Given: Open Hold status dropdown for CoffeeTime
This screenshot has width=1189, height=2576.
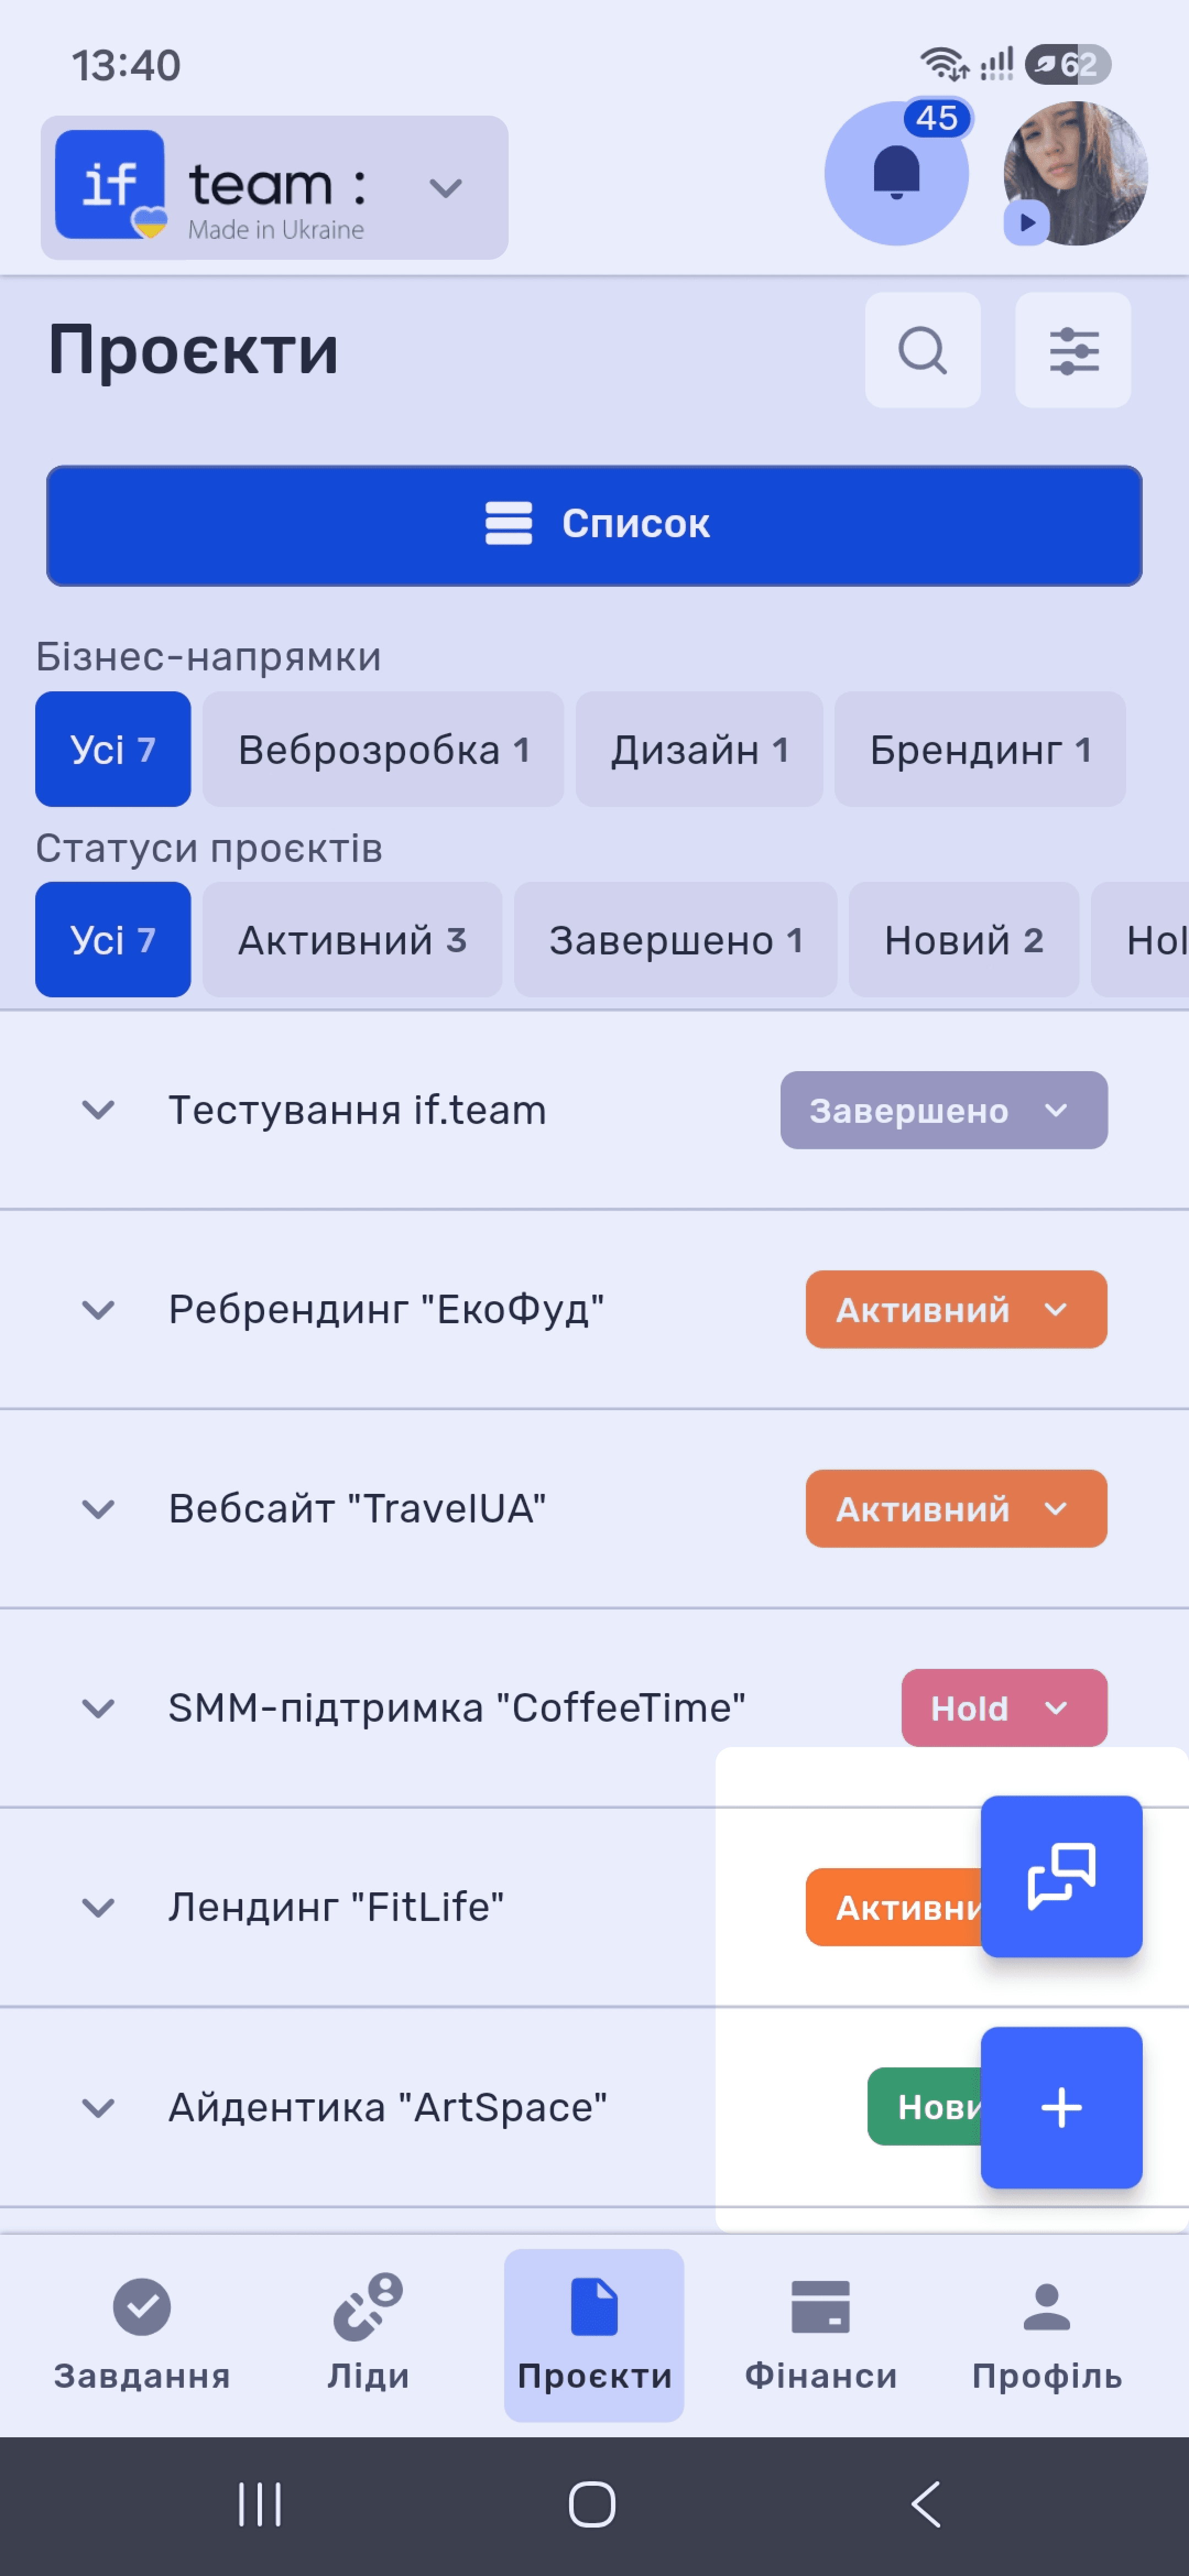Looking at the screenshot, I should 1004,1708.
